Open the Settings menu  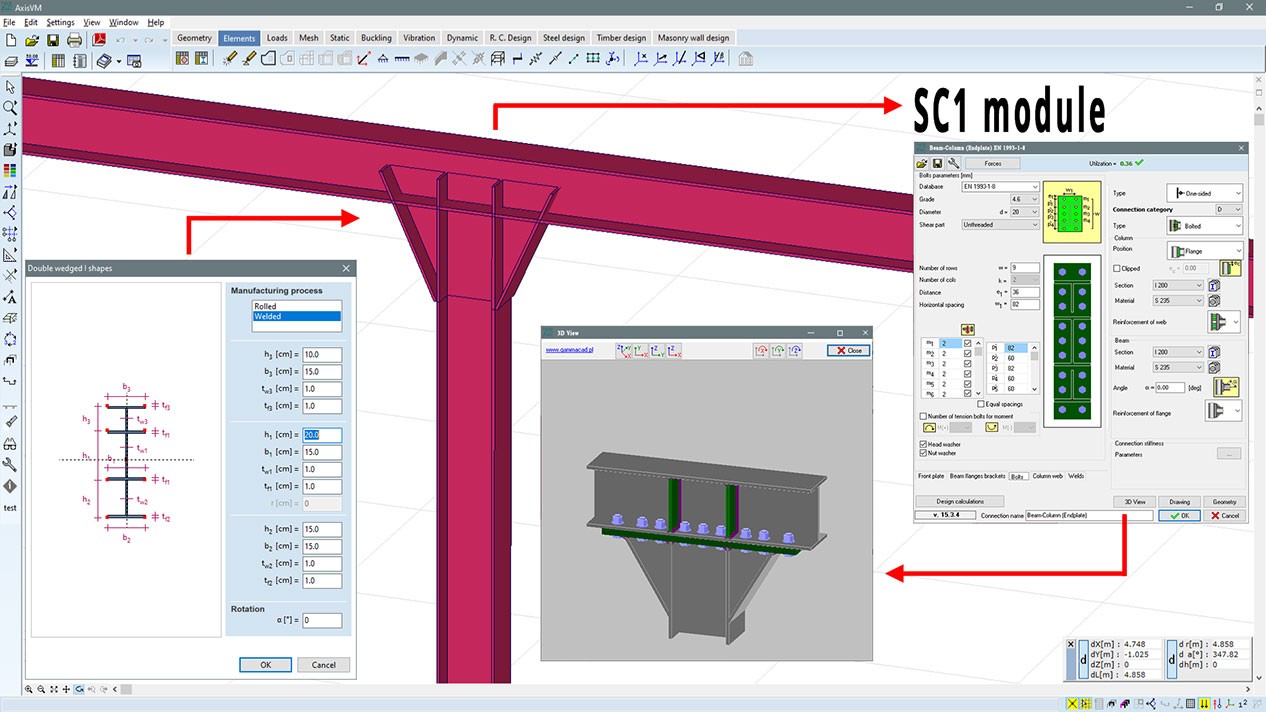click(60, 22)
